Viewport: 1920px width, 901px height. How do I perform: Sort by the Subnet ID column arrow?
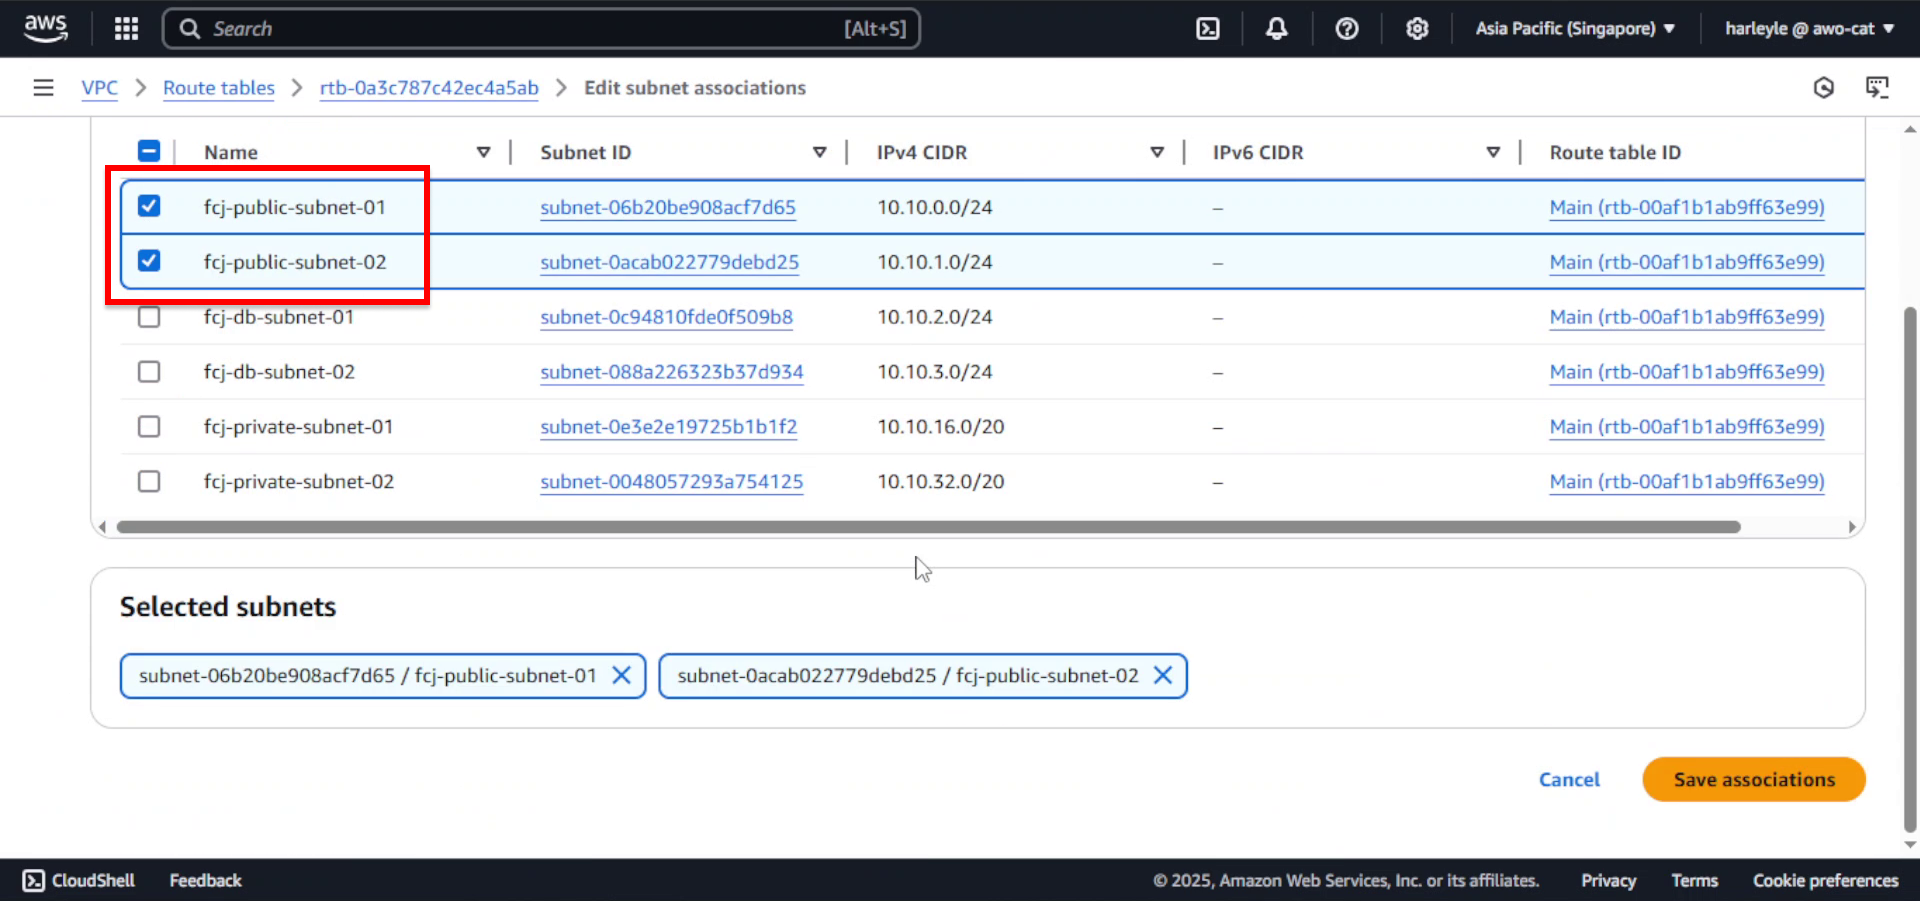819,153
